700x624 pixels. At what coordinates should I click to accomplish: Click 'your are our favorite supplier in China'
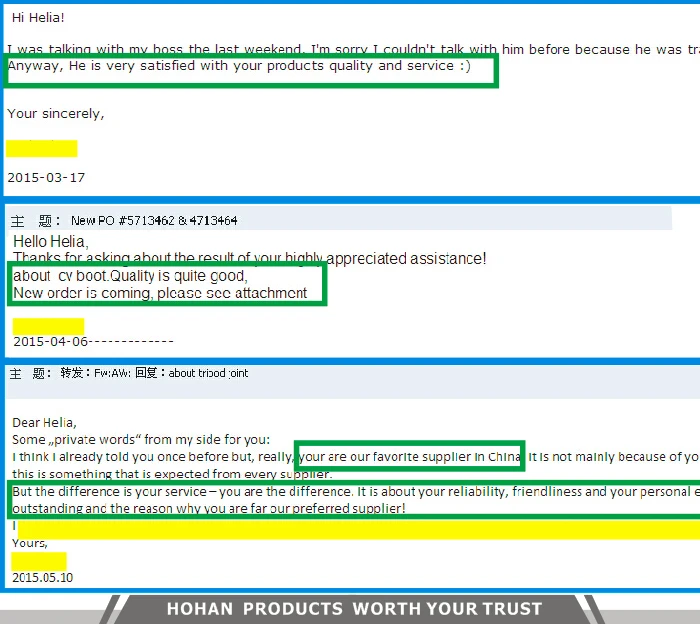(410, 457)
